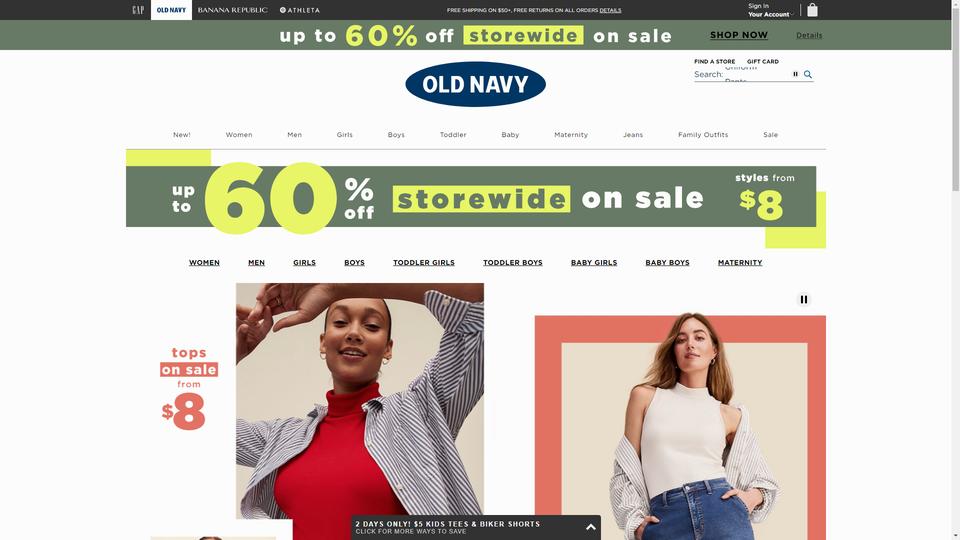Open the Women navigation menu
960x540 pixels.
coord(239,135)
